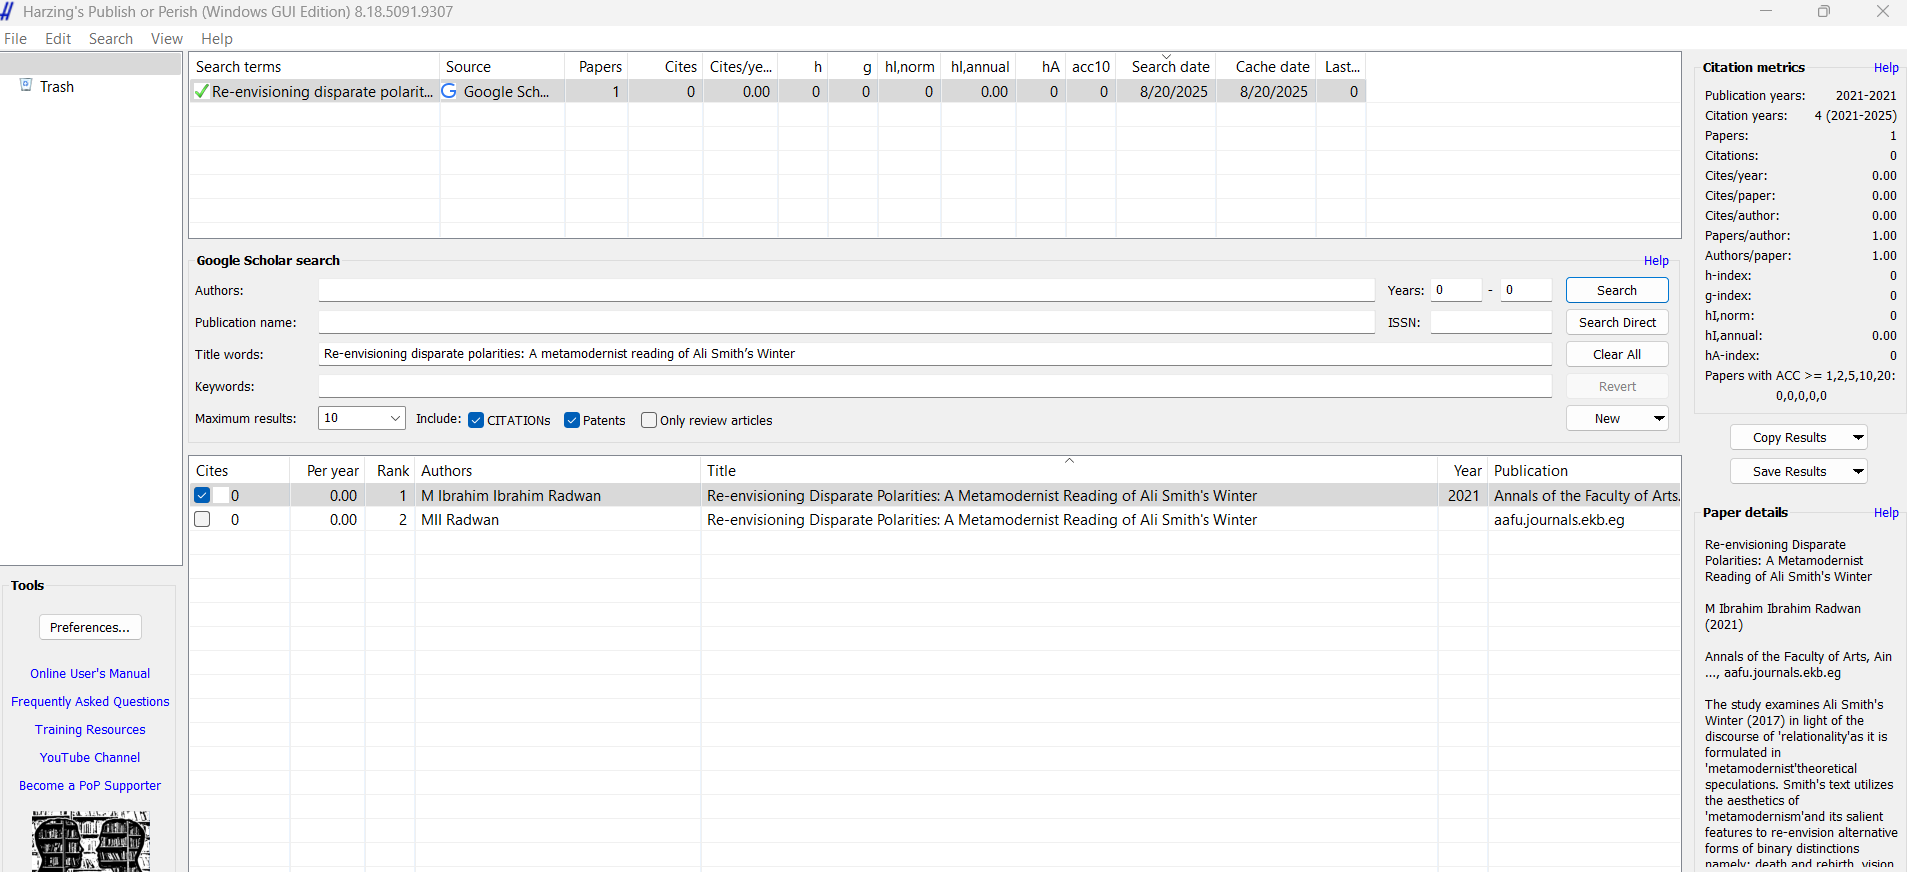Open the Edit menu
The height and width of the screenshot is (872, 1907).
click(x=58, y=38)
